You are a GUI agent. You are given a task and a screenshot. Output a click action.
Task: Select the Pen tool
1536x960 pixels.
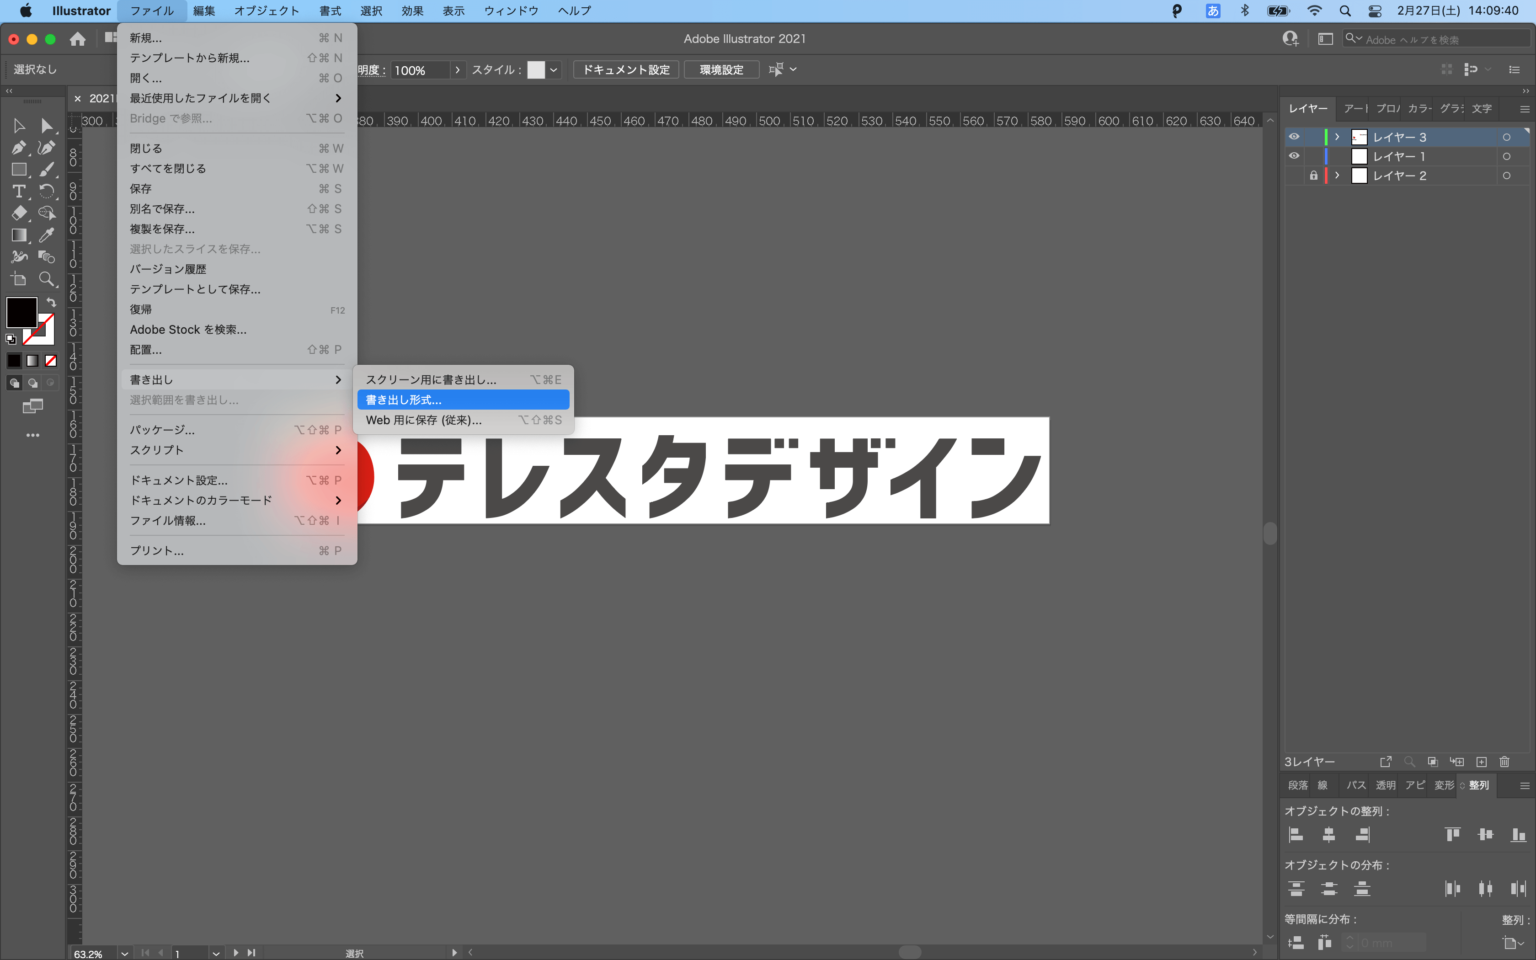click(19, 147)
